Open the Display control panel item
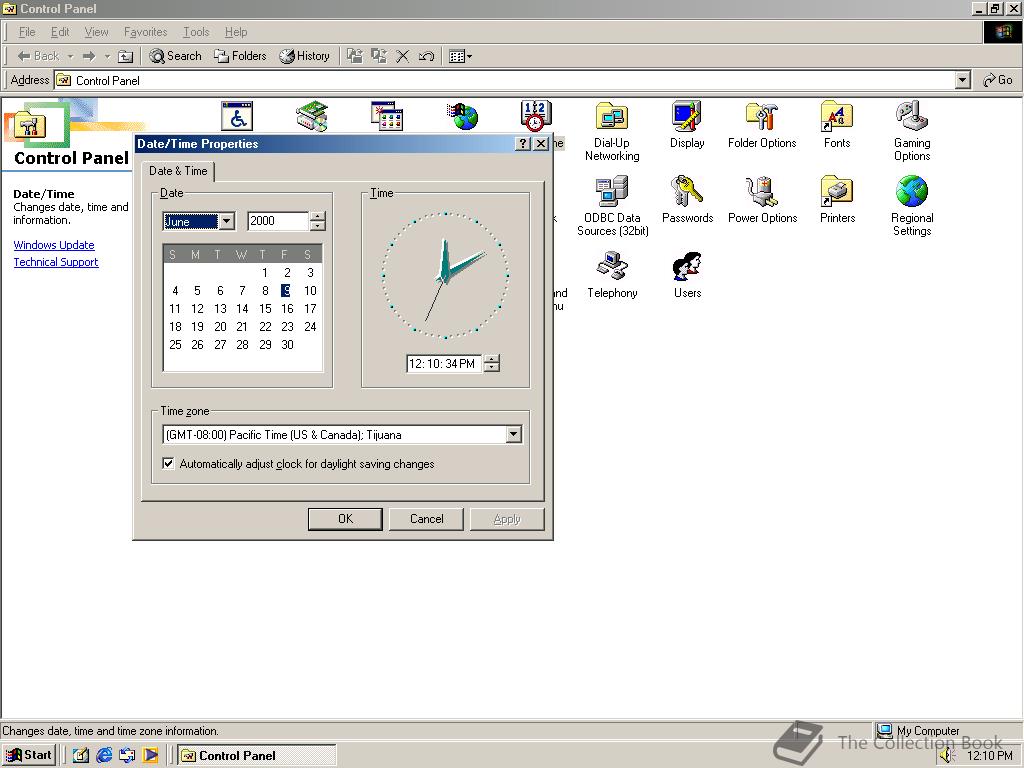This screenshot has width=1024, height=768. 687,125
